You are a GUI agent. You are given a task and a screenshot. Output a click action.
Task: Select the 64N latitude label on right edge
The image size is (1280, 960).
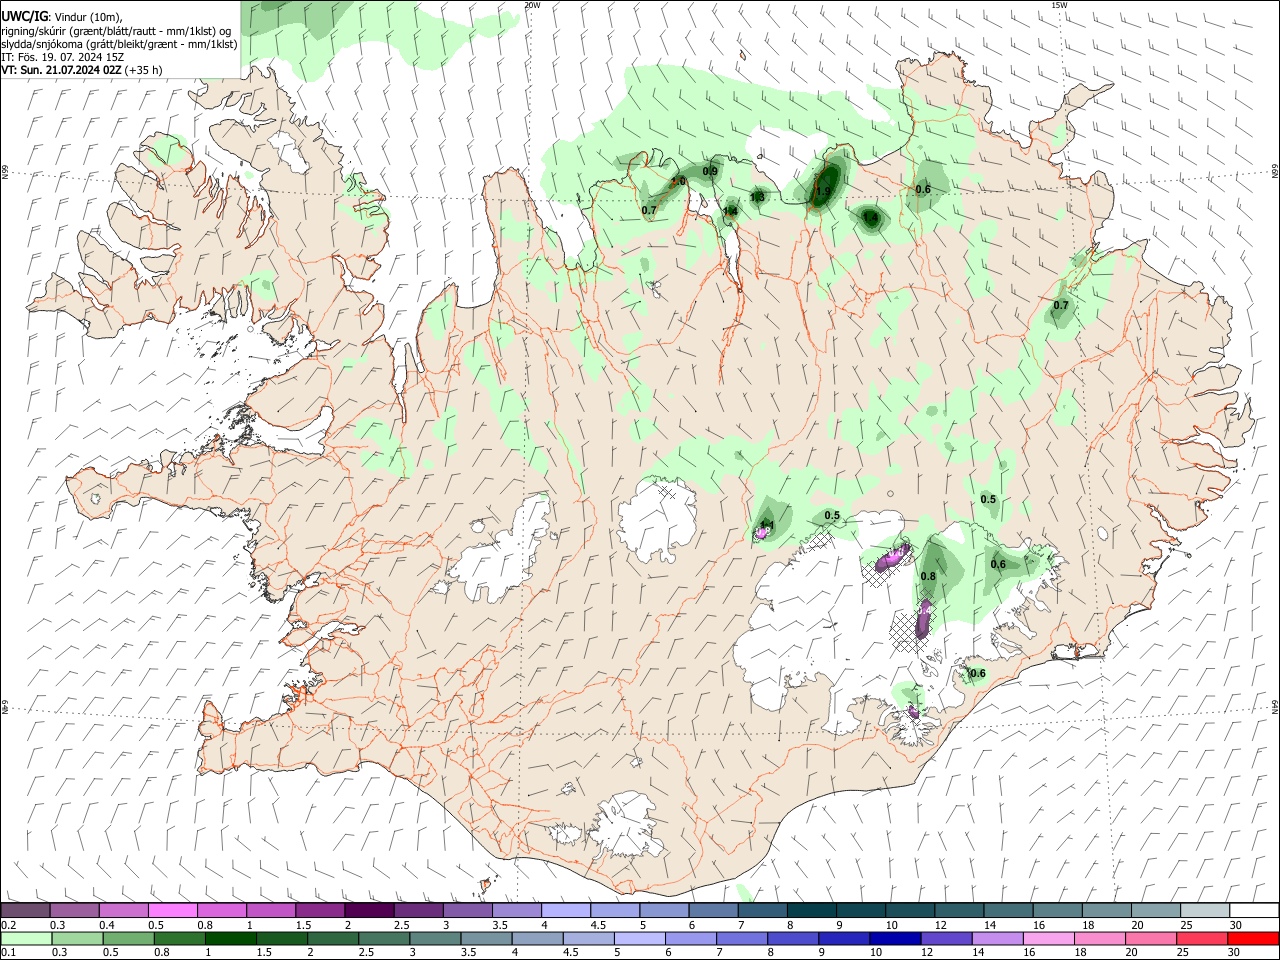pyautogui.click(x=1275, y=706)
